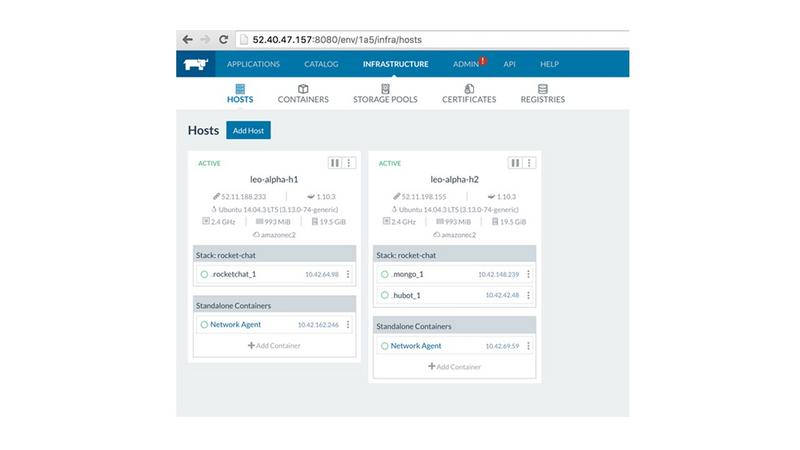Image resolution: width=800 pixels, height=450 pixels.
Task: Open the API menu
Action: 509,64
